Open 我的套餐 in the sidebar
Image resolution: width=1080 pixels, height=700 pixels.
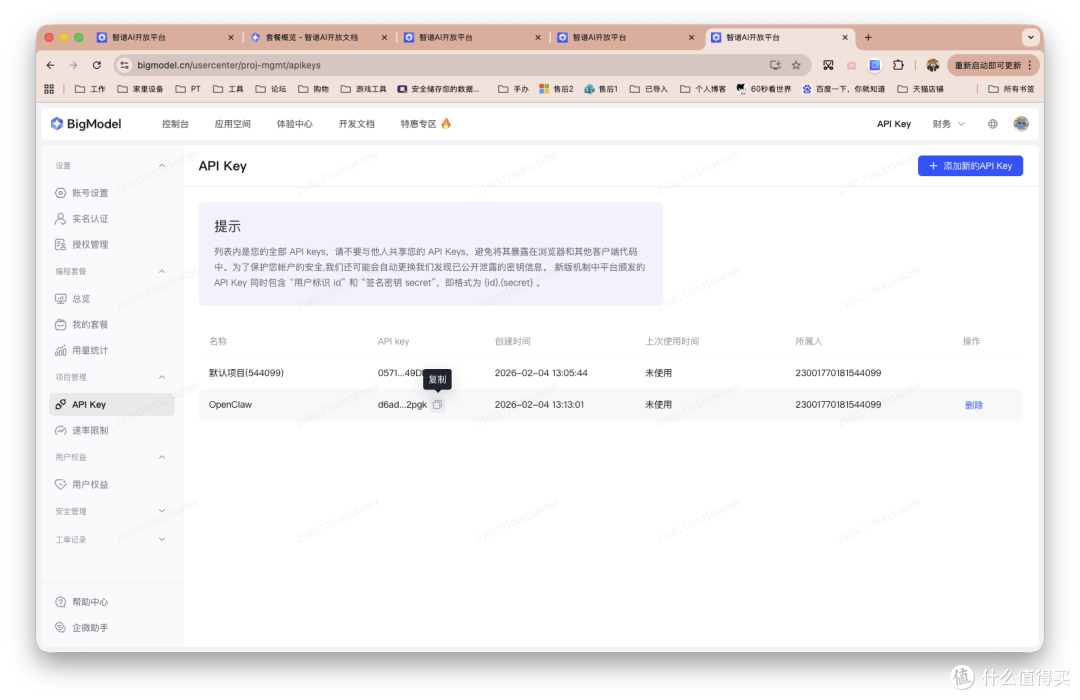coord(81,325)
